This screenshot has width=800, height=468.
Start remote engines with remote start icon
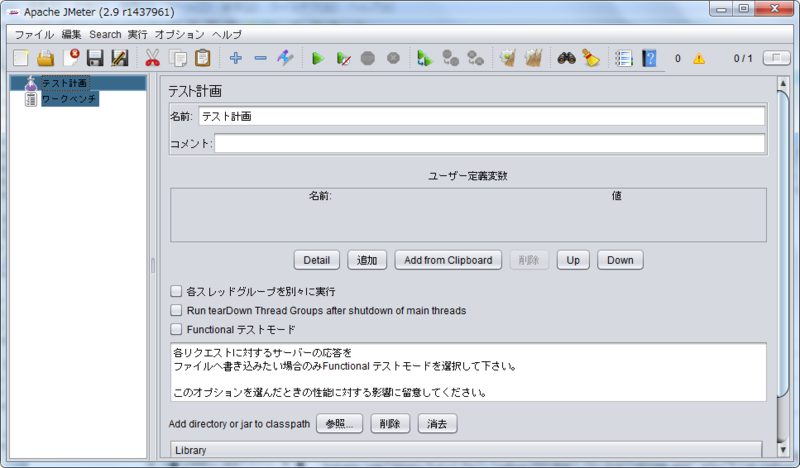click(x=424, y=58)
